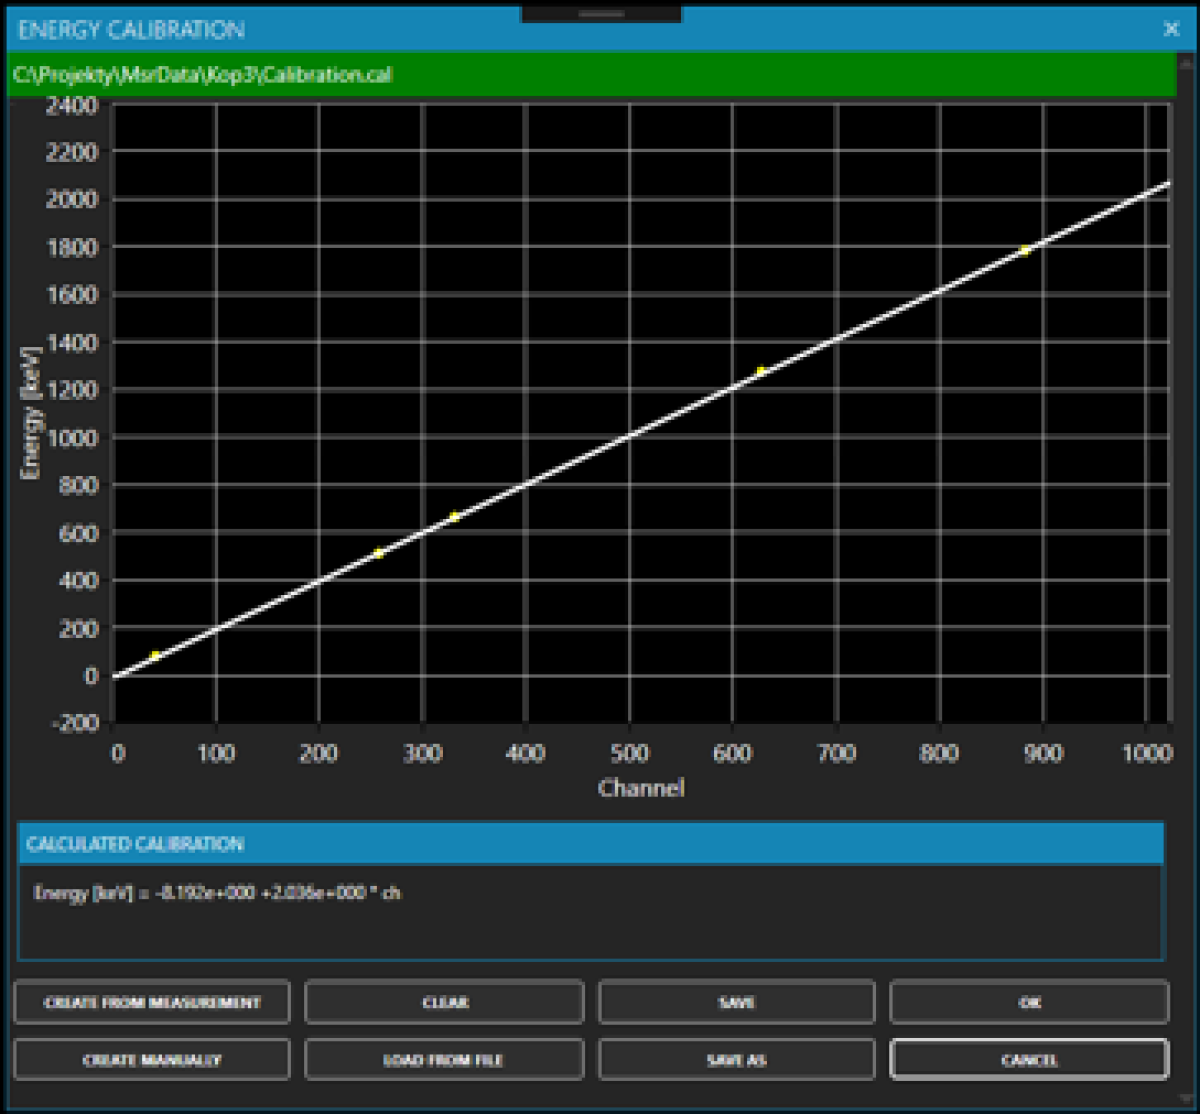Click the yellow data point near channel 40

pyautogui.click(x=155, y=654)
